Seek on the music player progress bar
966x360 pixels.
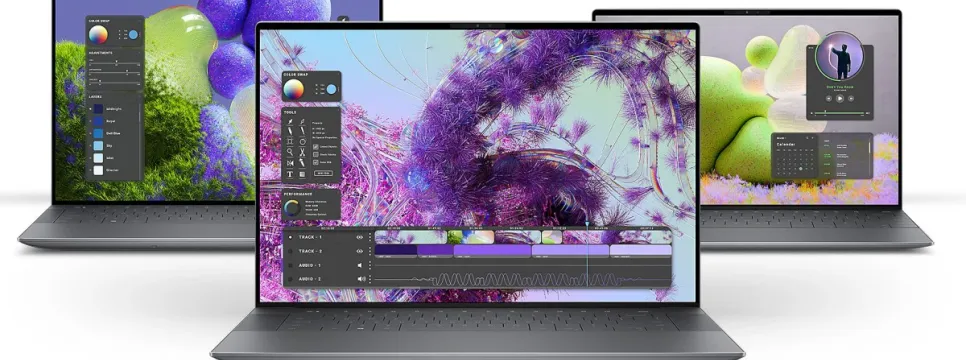coord(839,113)
